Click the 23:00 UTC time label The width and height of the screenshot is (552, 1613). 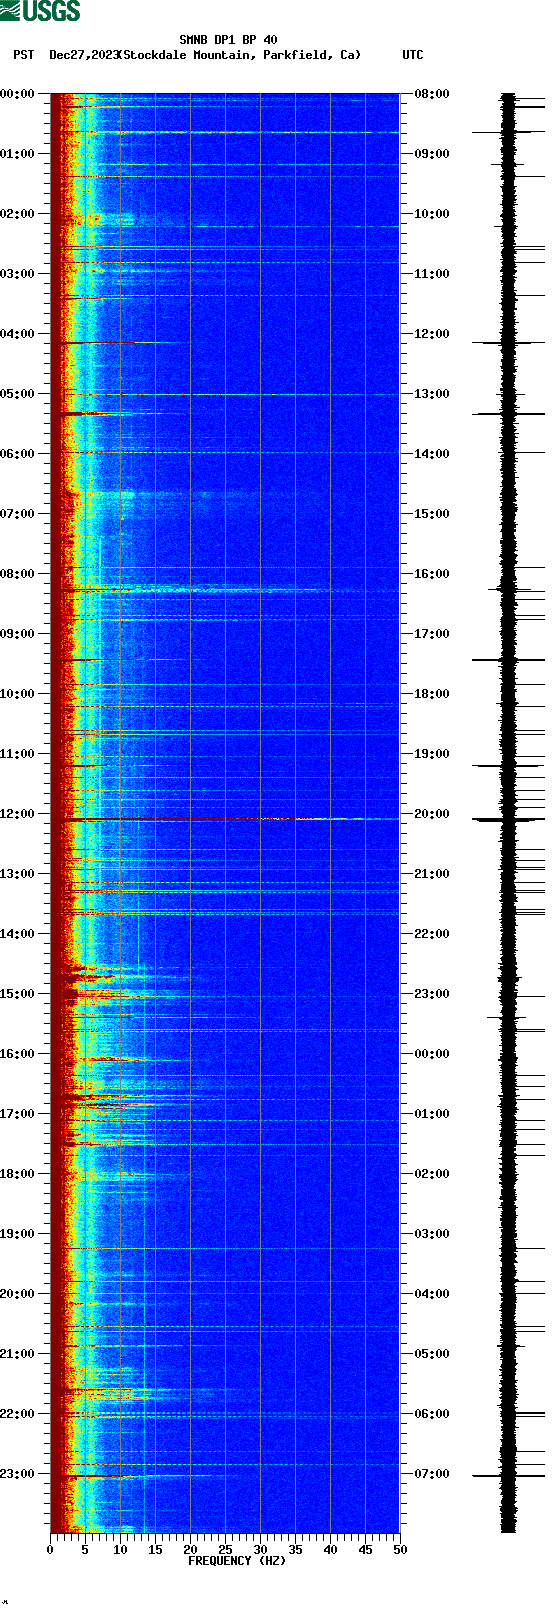(x=431, y=994)
